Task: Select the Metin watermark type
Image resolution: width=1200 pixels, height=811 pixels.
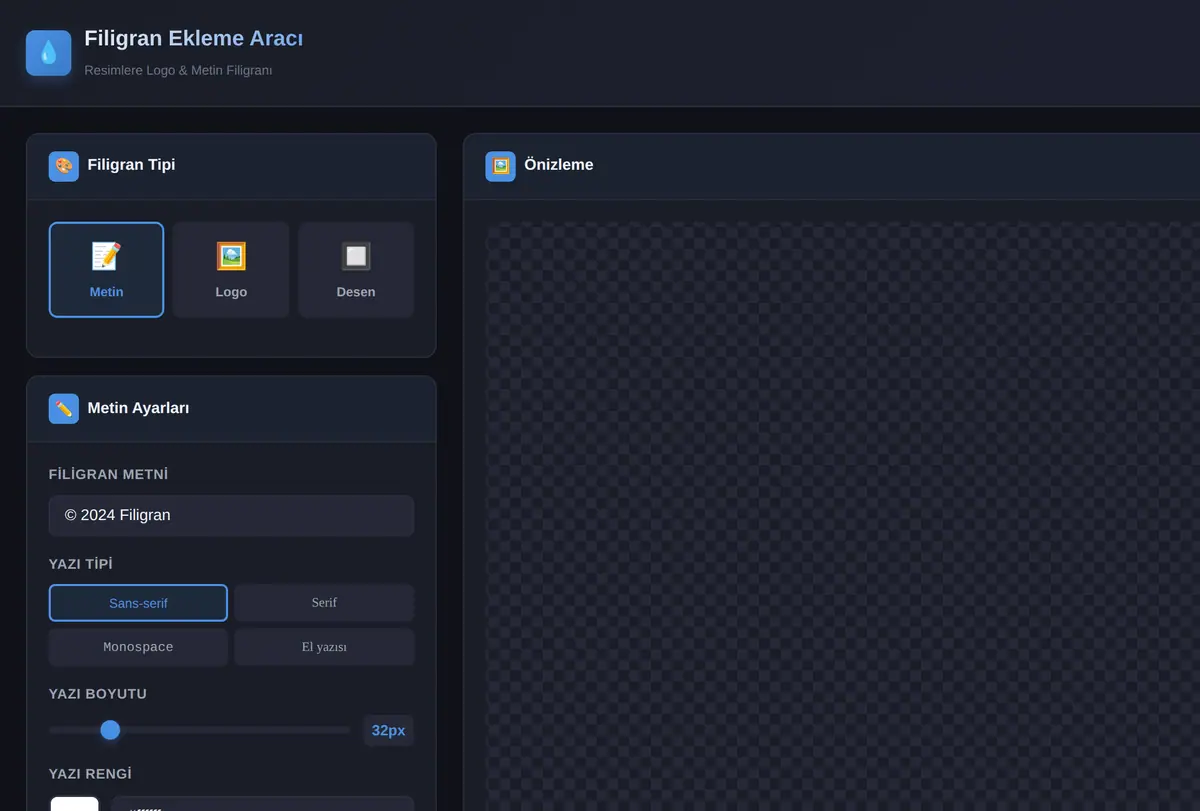Action: tap(106, 270)
